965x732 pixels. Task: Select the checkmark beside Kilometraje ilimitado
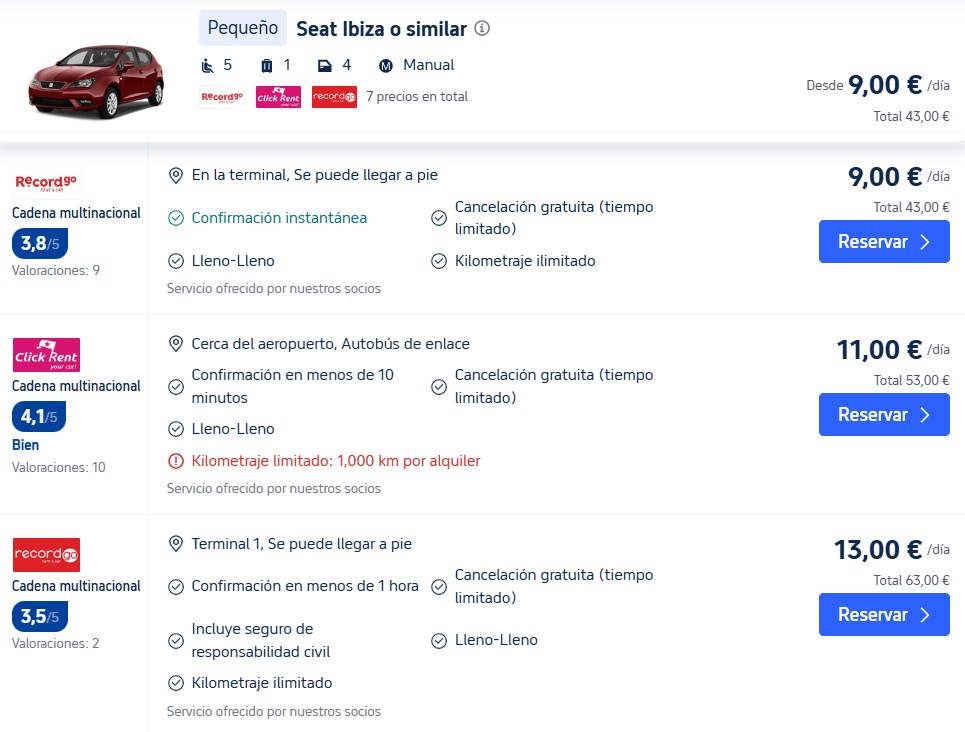[x=437, y=261]
